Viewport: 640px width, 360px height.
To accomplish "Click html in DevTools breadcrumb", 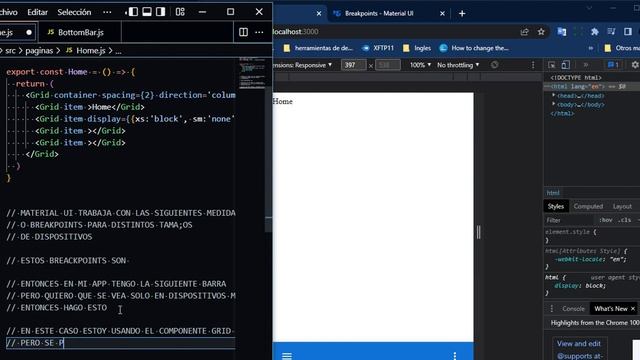I will 553,193.
